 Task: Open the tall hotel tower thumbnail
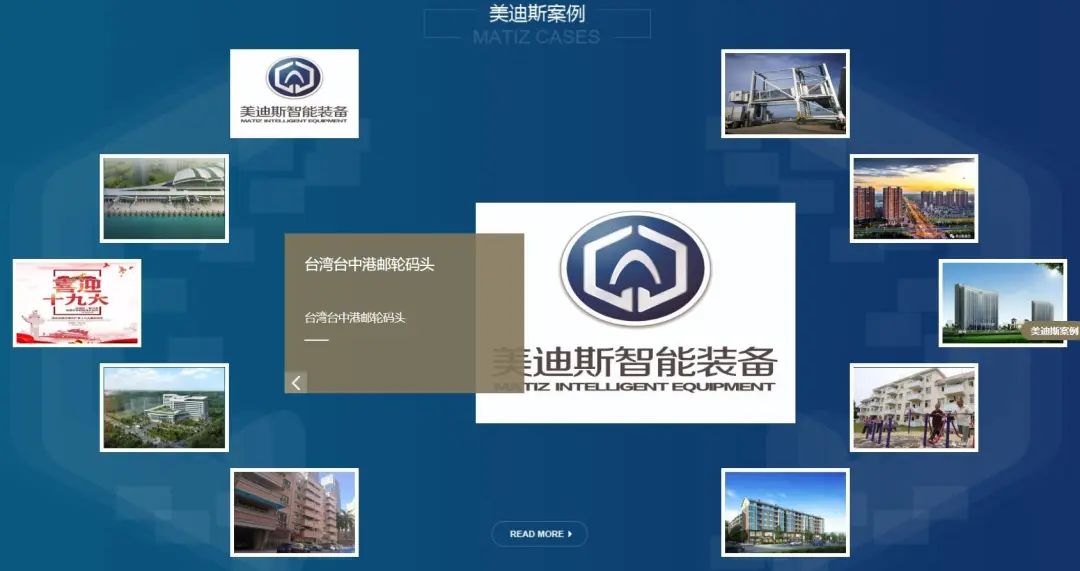click(x=1002, y=303)
